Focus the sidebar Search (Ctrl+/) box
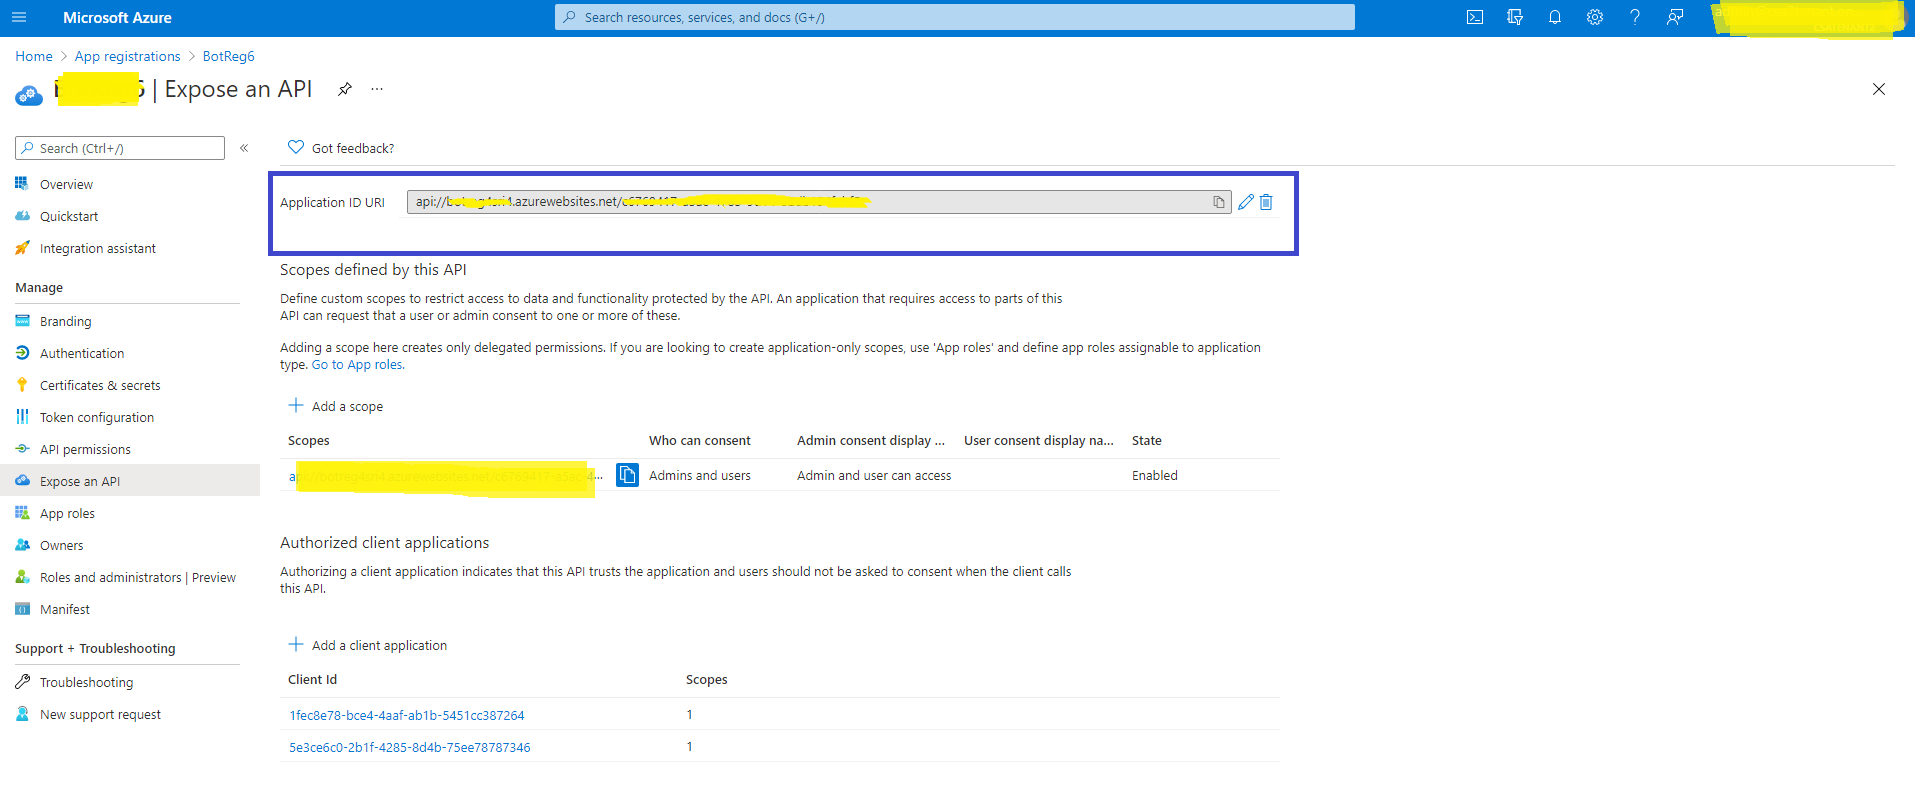The width and height of the screenshot is (1915, 808). [x=120, y=148]
